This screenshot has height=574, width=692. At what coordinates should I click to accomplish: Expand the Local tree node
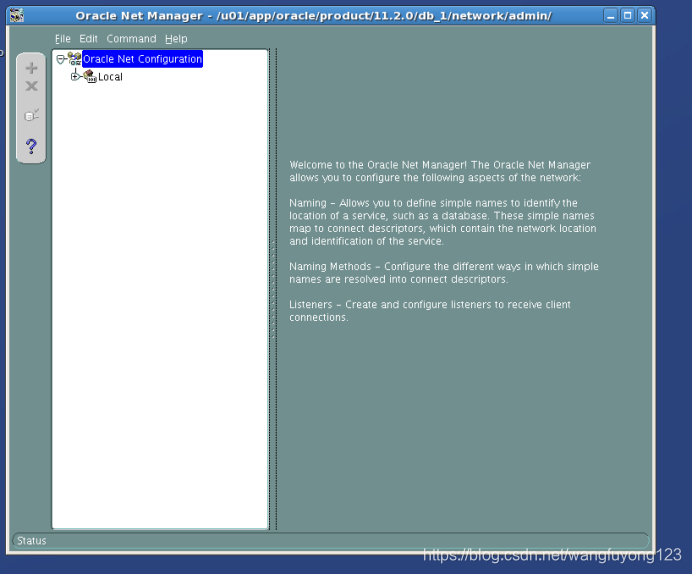click(x=75, y=77)
